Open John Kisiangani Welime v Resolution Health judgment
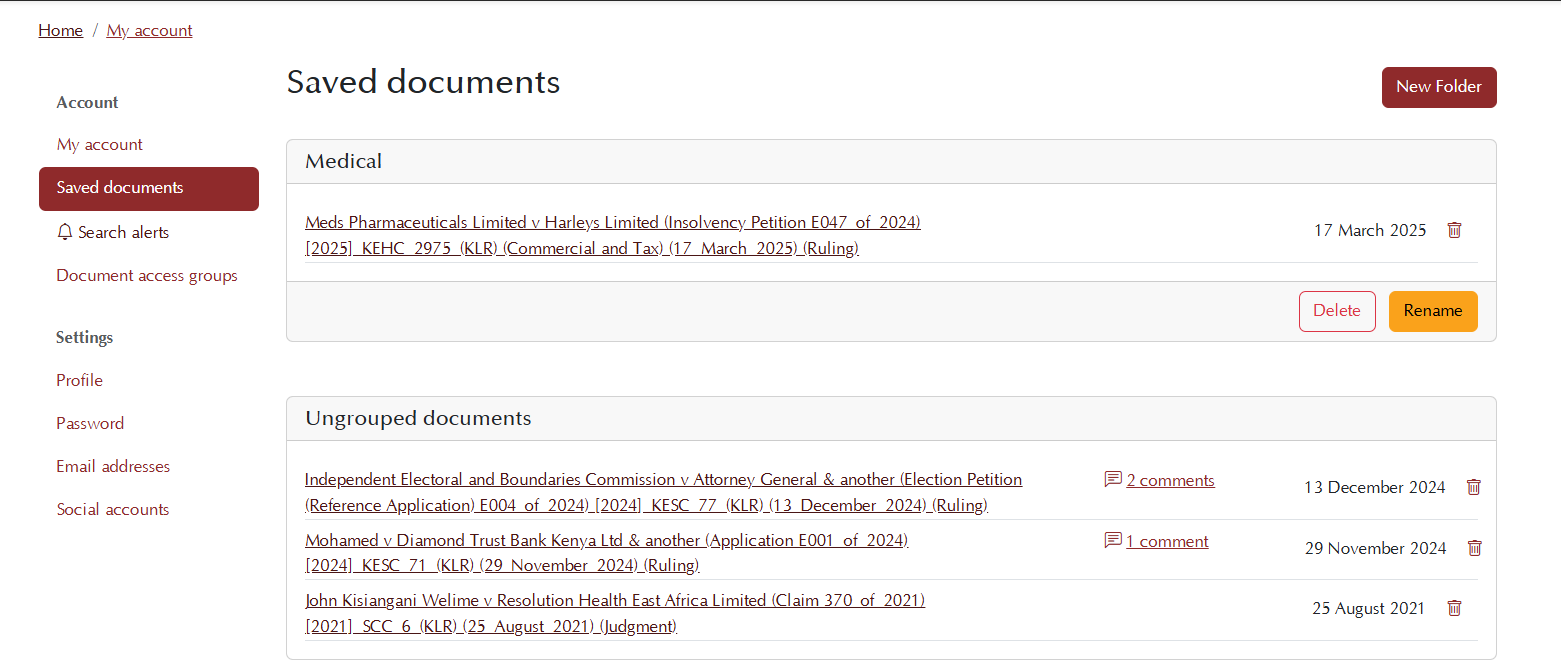1561x666 pixels. [x=615, y=613]
